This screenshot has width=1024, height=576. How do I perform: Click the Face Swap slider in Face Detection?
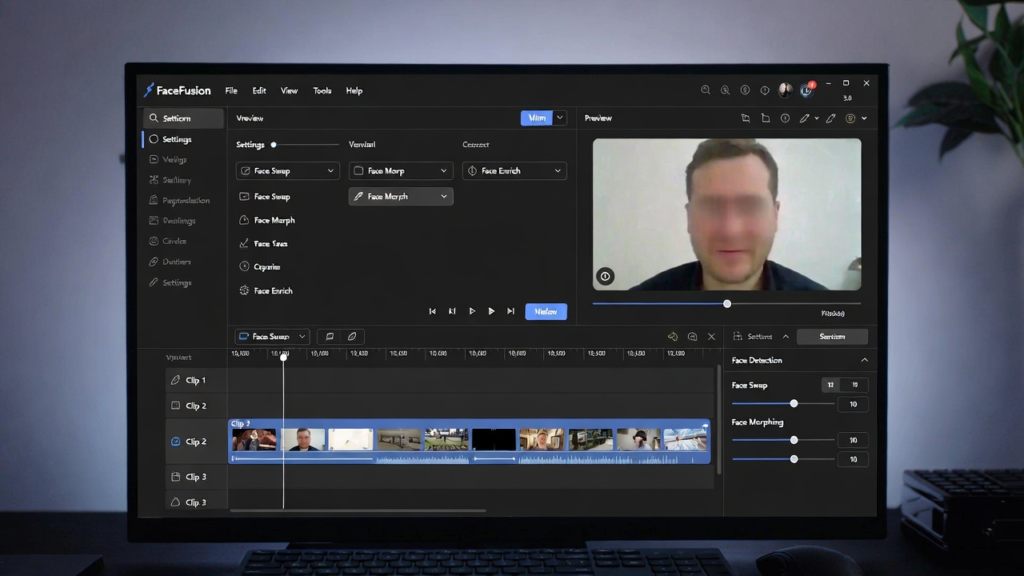pos(782,404)
